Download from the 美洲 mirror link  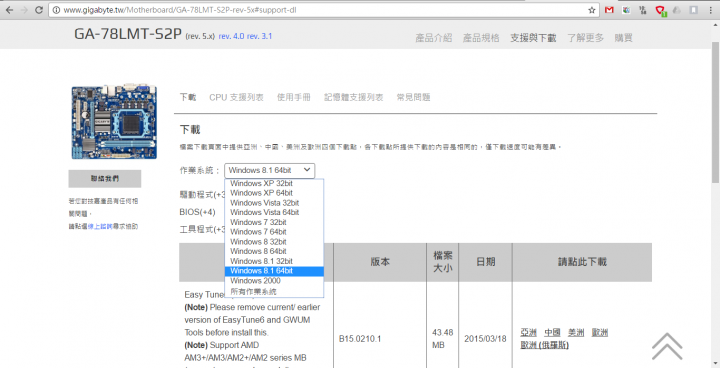(x=576, y=332)
